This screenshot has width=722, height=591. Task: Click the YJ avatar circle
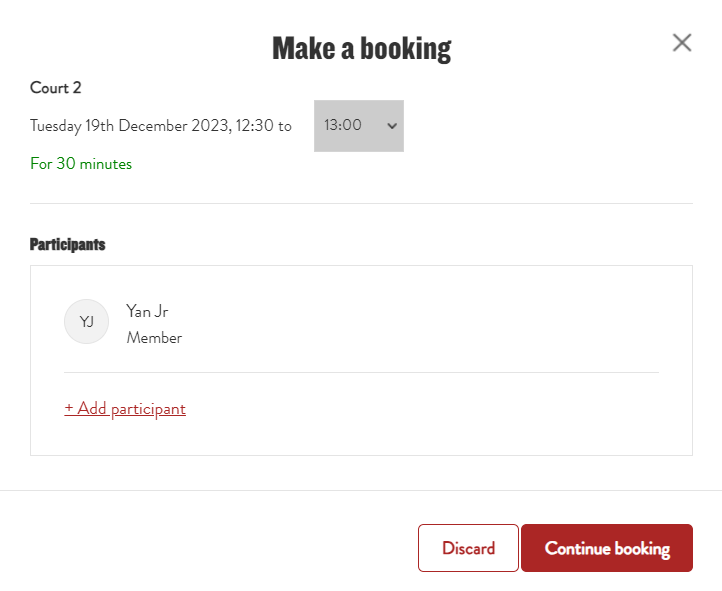click(87, 321)
